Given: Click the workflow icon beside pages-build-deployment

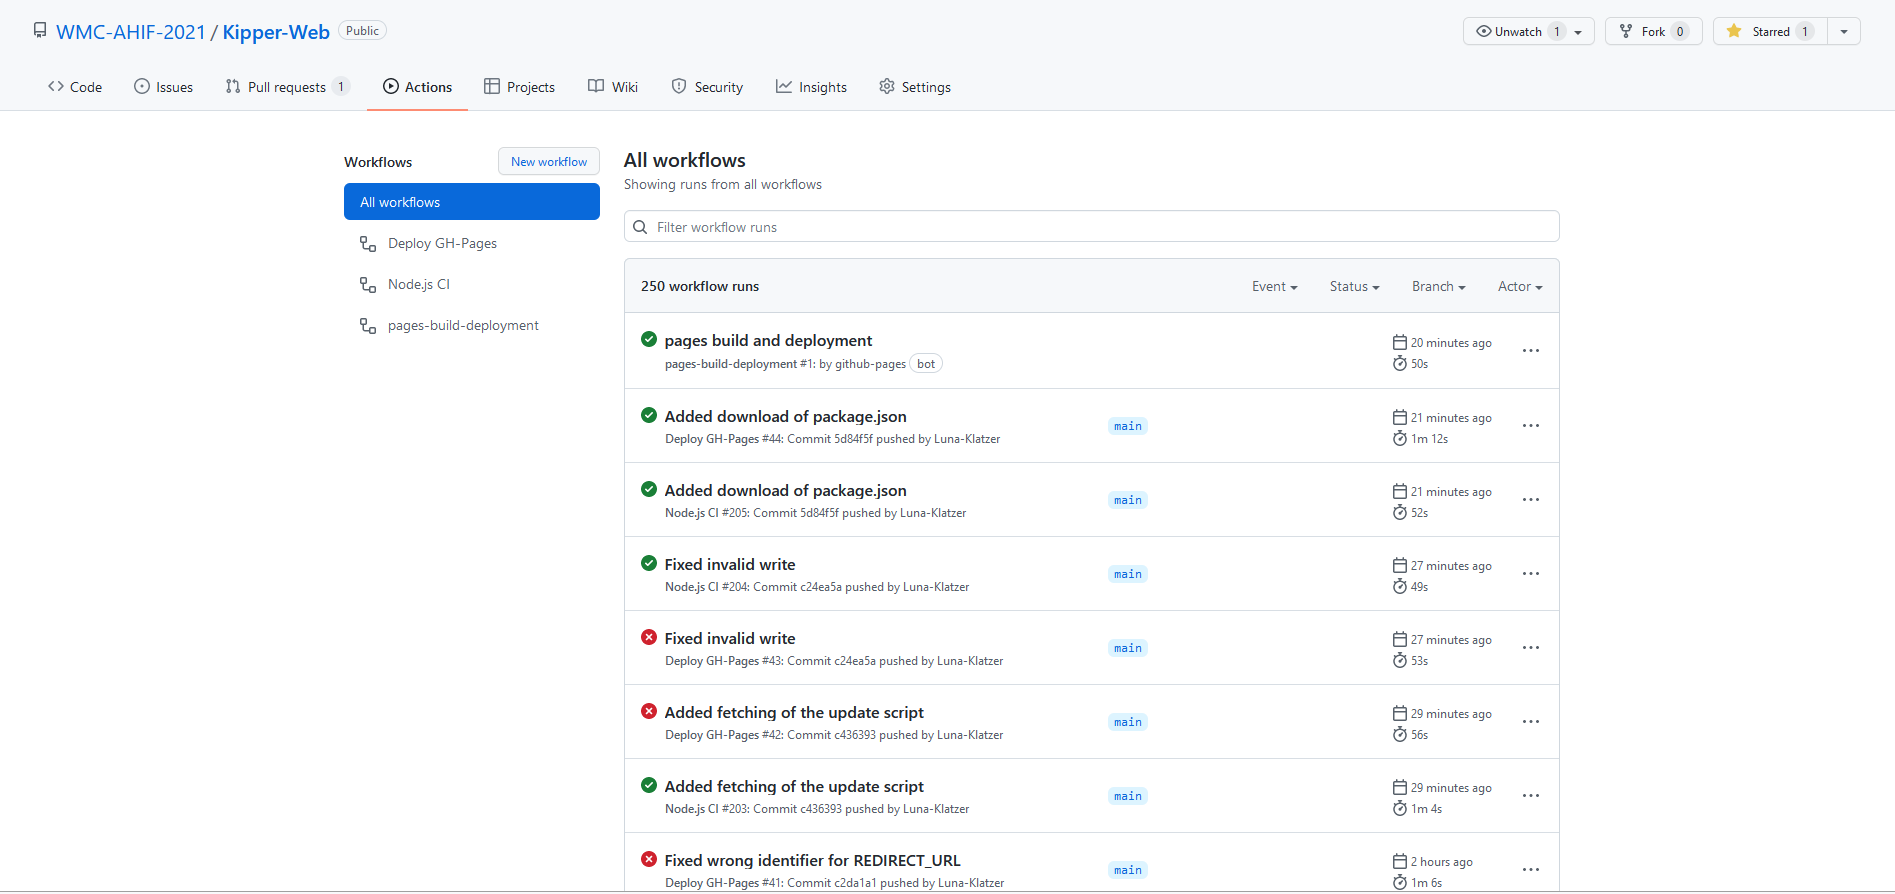Looking at the screenshot, I should coord(368,325).
